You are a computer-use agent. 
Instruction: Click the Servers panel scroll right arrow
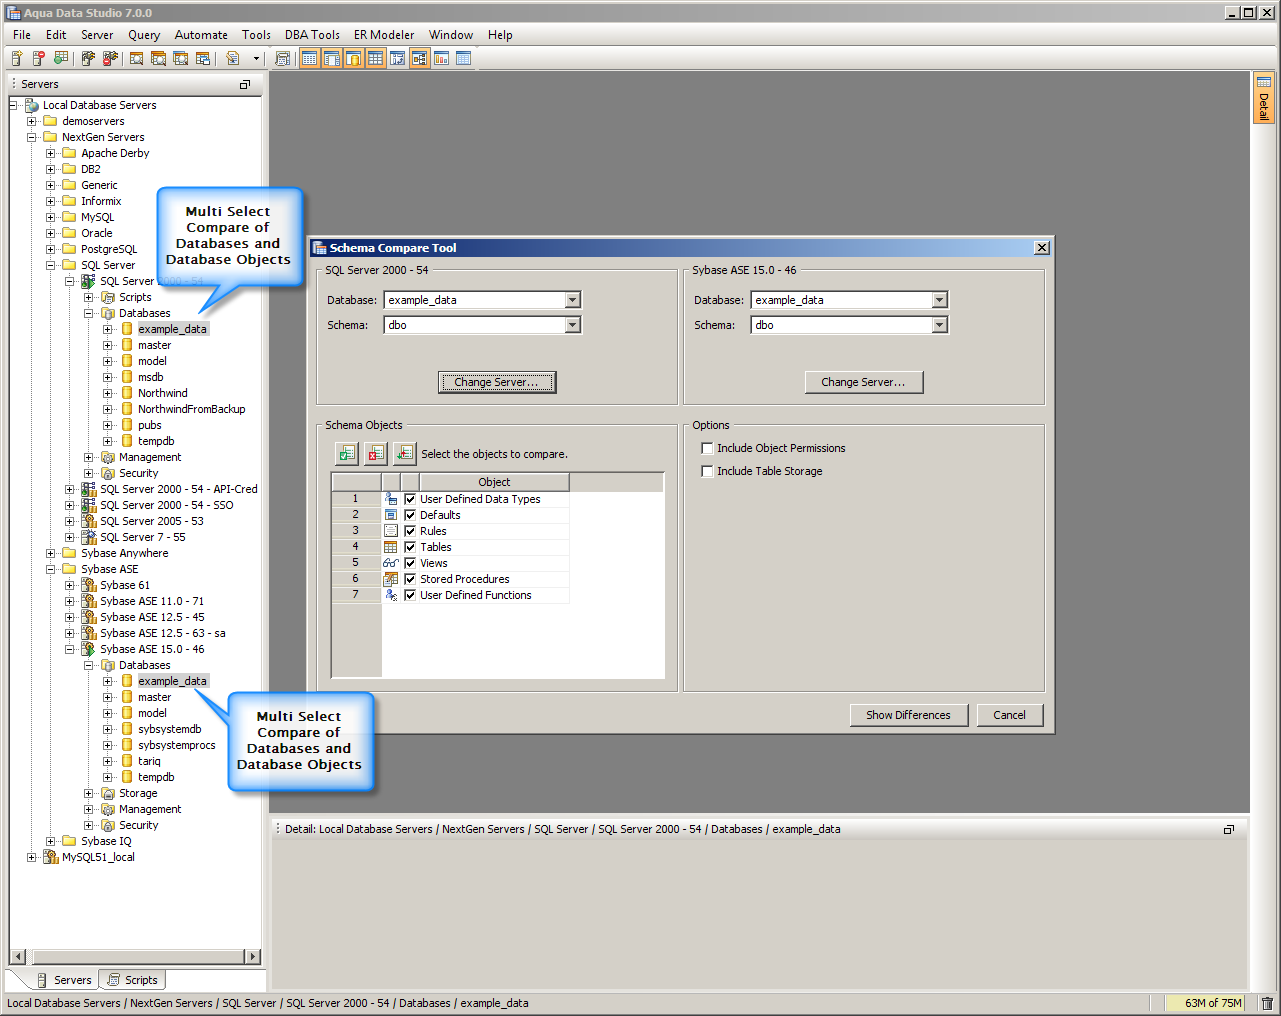[253, 957]
